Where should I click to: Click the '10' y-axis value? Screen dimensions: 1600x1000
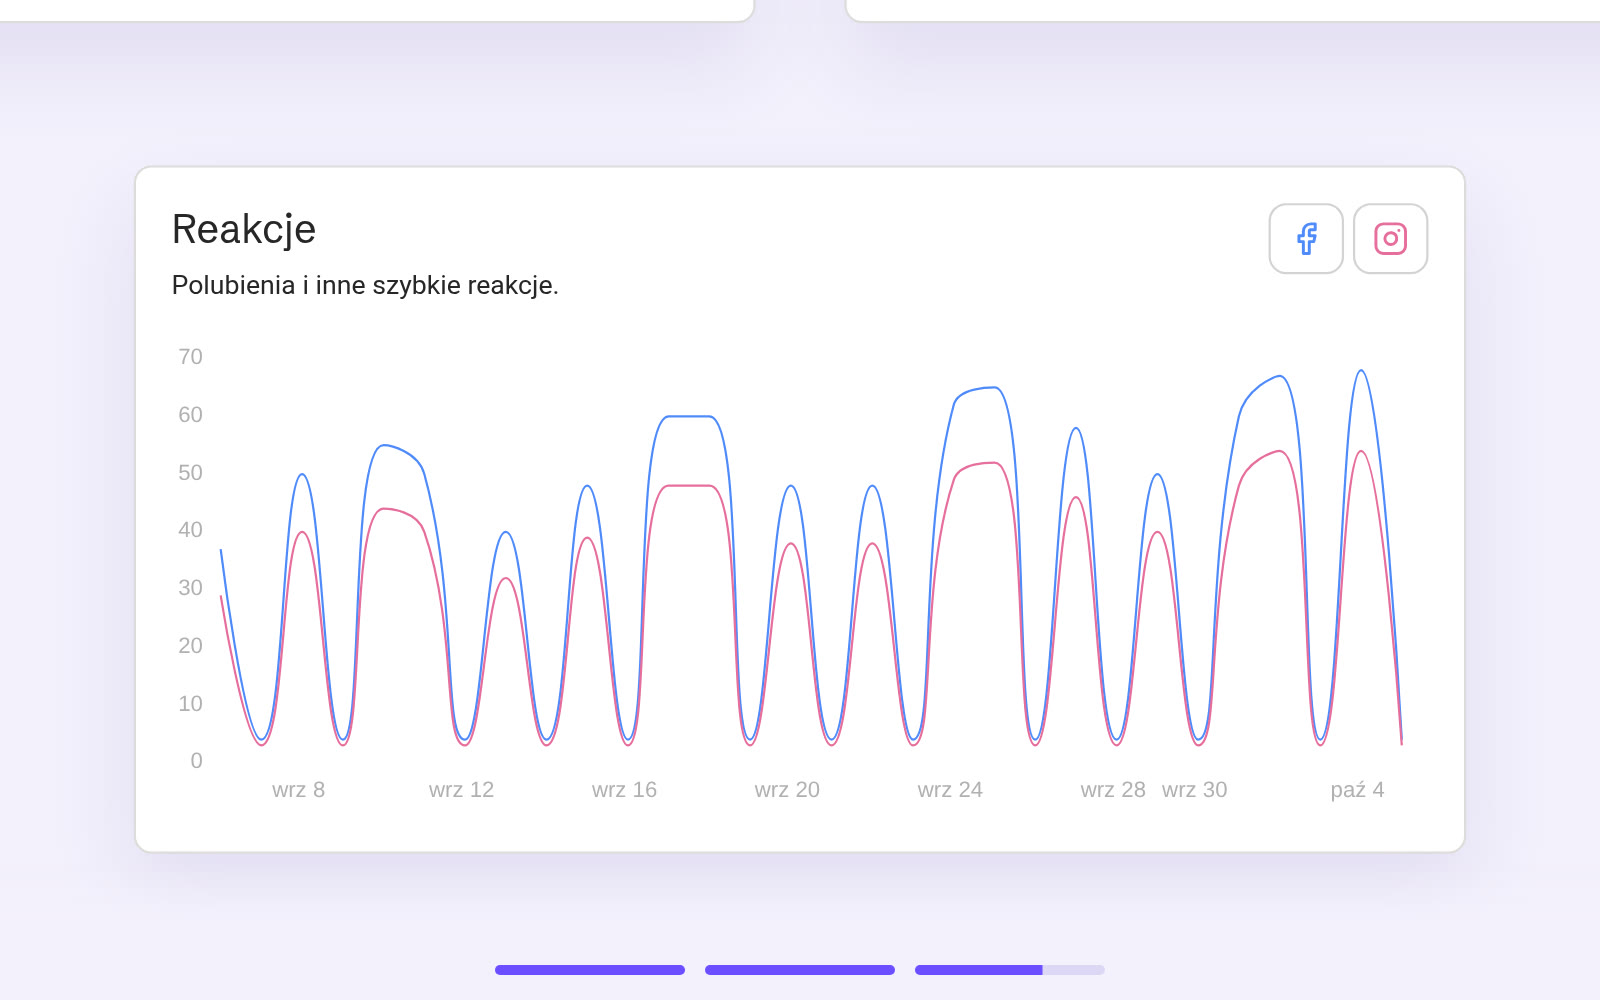(x=191, y=704)
